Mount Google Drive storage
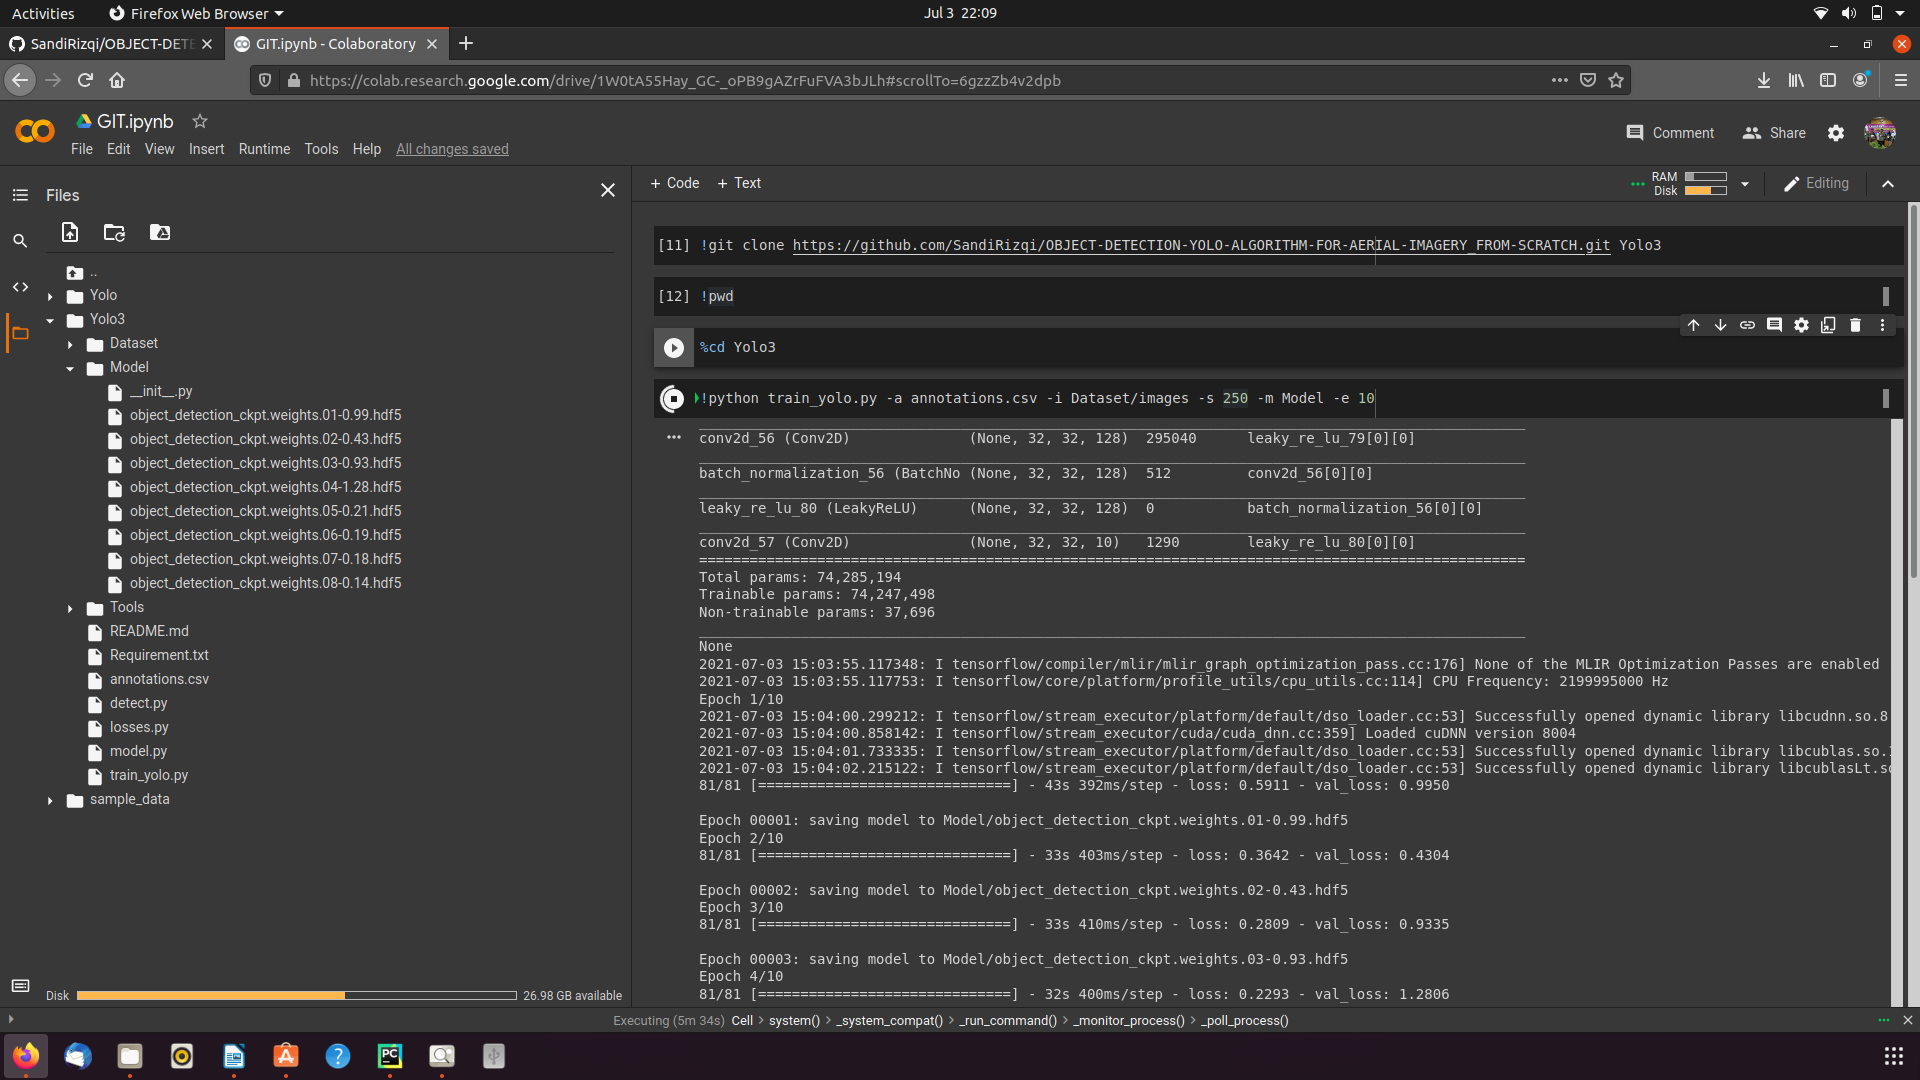 159,232
